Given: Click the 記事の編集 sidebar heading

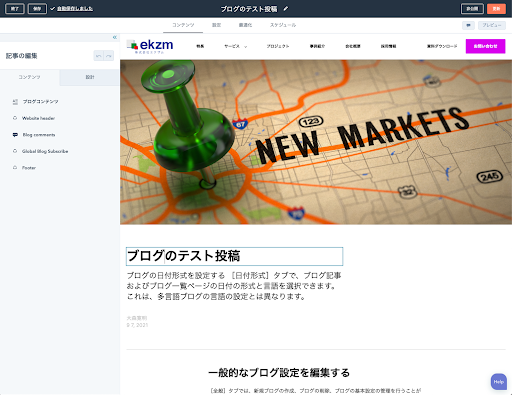Looking at the screenshot, I should click(22, 56).
